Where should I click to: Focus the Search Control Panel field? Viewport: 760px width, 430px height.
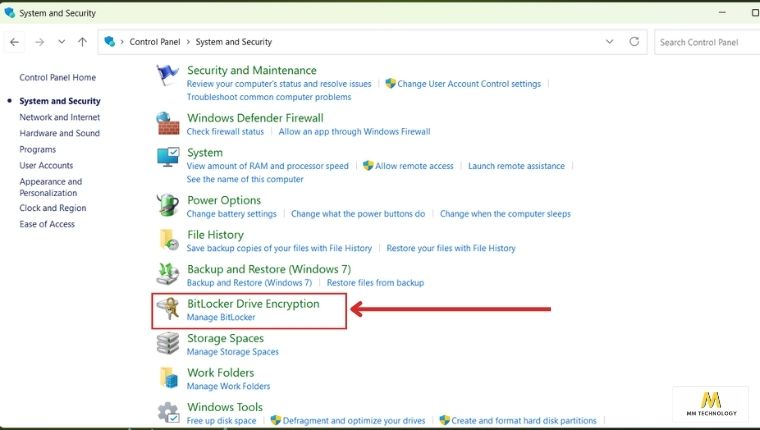(x=707, y=42)
